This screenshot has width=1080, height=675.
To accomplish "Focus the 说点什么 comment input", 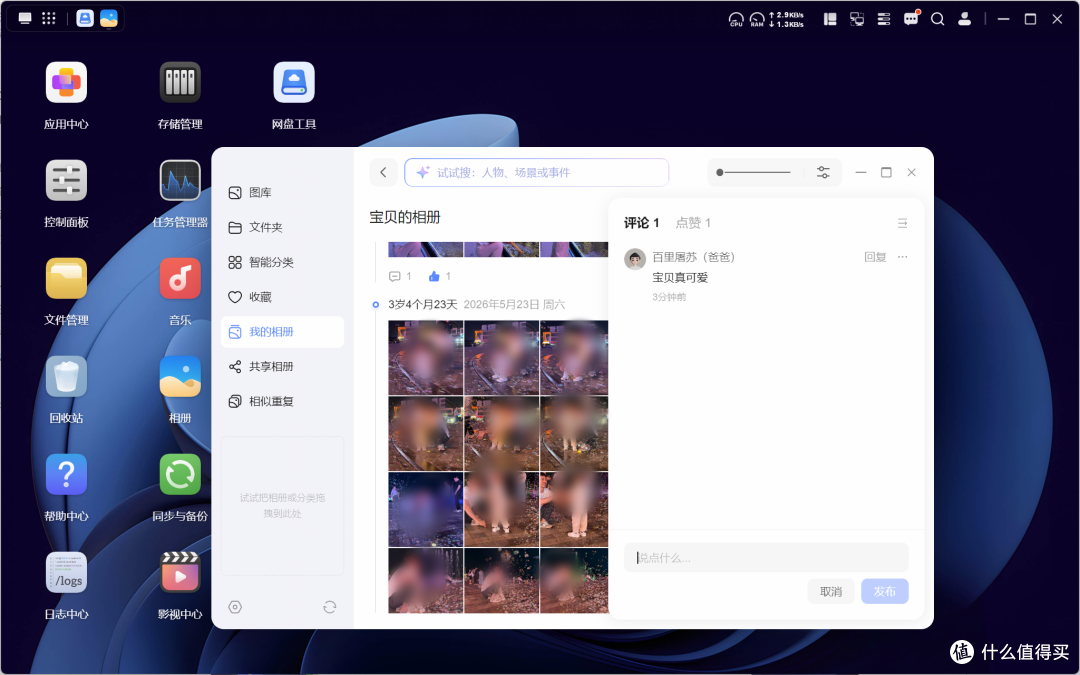I will click(766, 558).
